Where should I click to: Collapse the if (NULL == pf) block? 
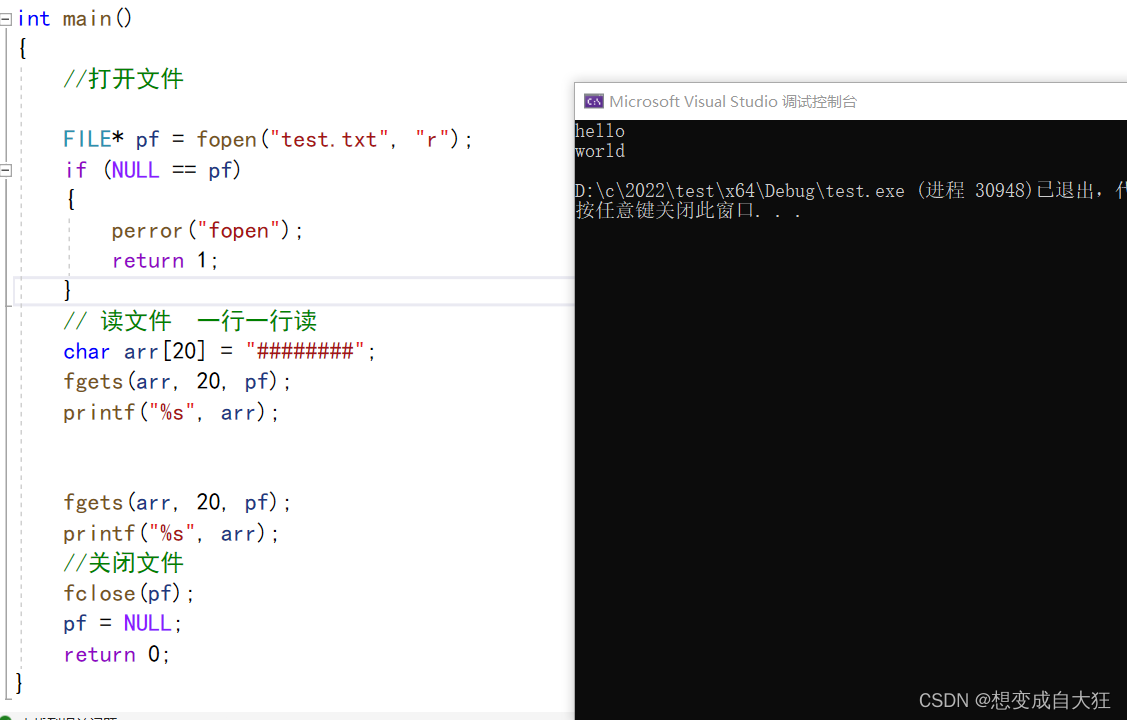(6, 171)
